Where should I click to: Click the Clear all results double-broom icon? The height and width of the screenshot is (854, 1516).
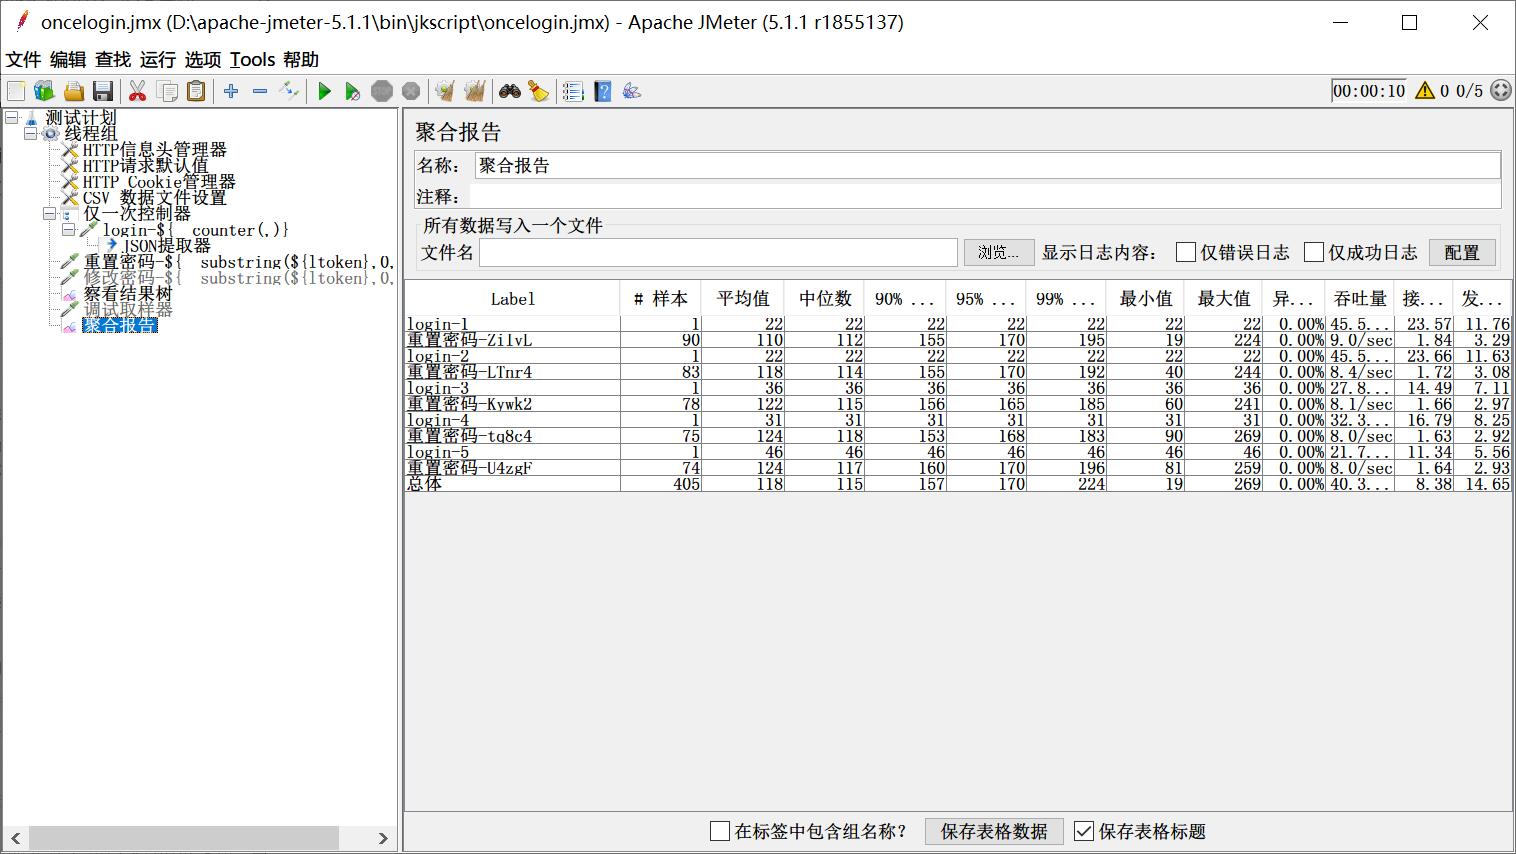[x=474, y=92]
